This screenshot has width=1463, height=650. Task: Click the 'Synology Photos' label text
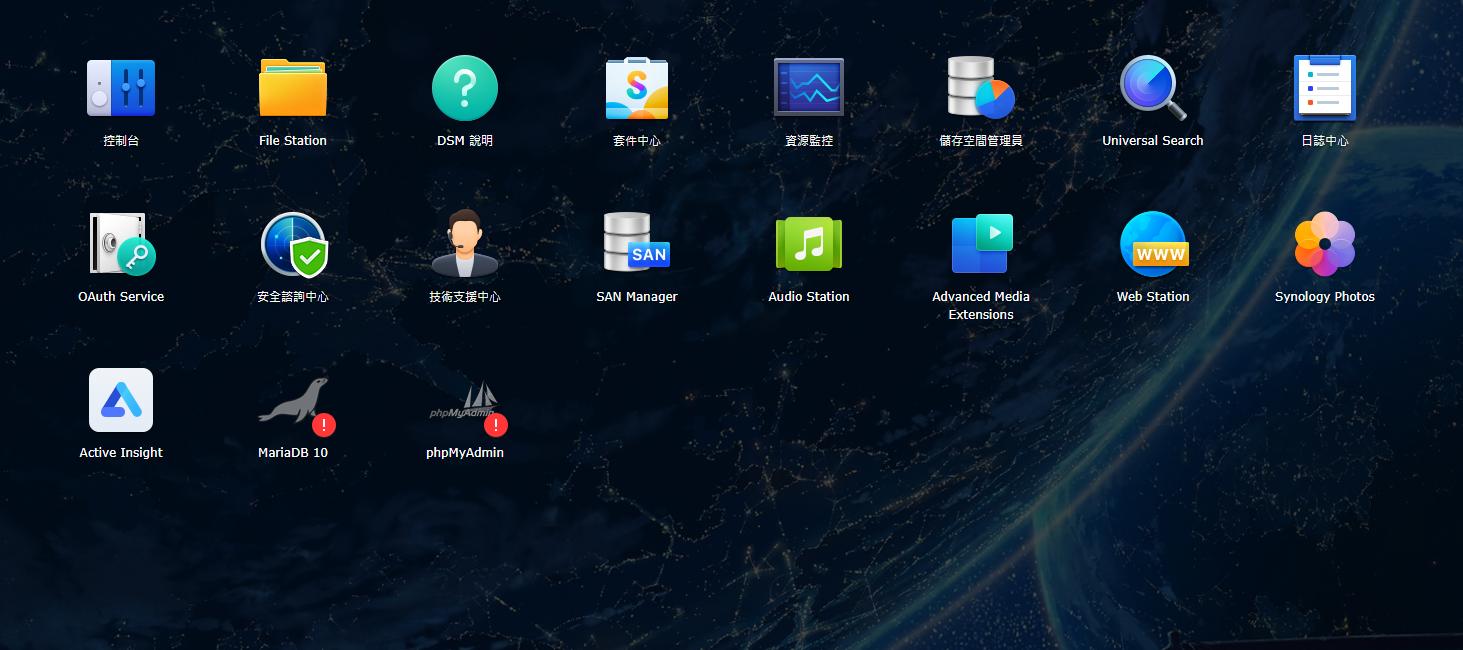coord(1325,297)
